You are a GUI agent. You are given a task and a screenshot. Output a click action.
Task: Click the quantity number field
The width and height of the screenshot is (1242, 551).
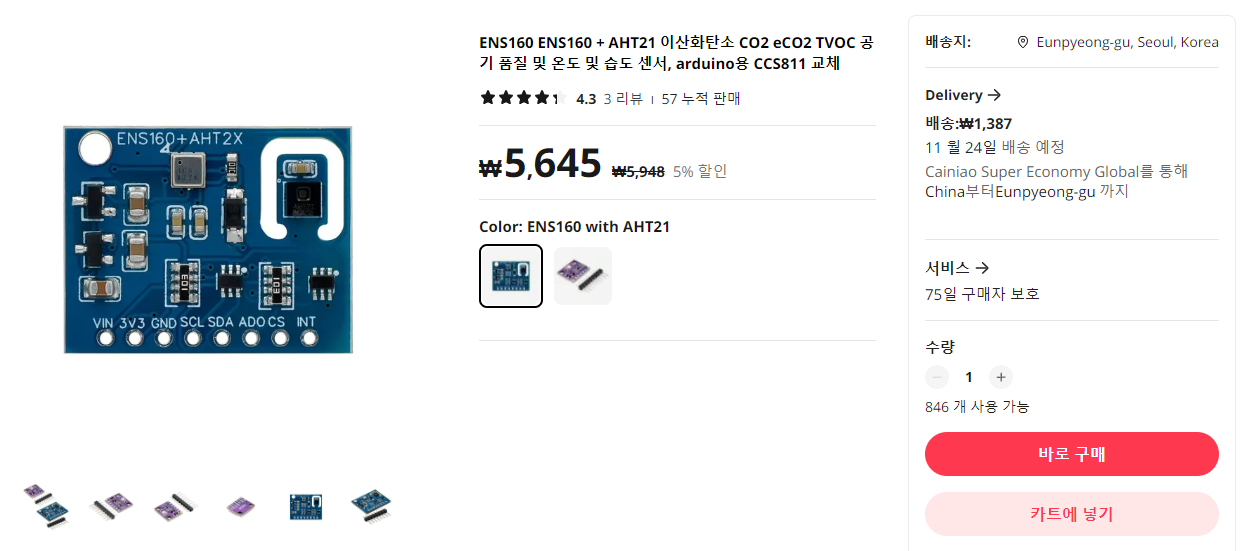click(x=969, y=377)
